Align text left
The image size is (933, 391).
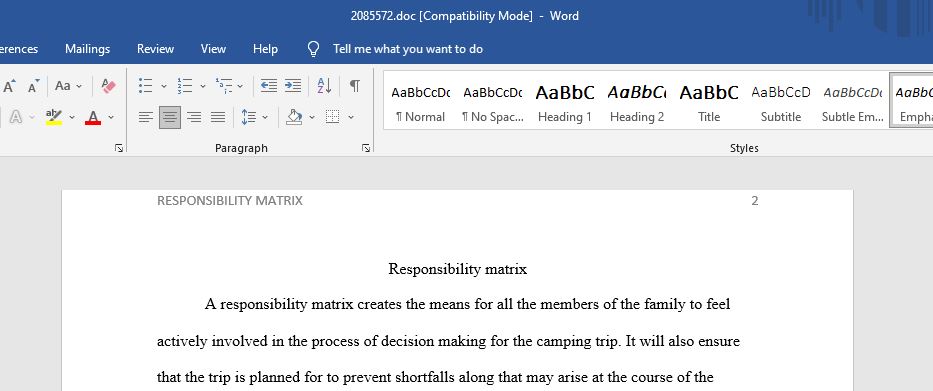tap(146, 117)
